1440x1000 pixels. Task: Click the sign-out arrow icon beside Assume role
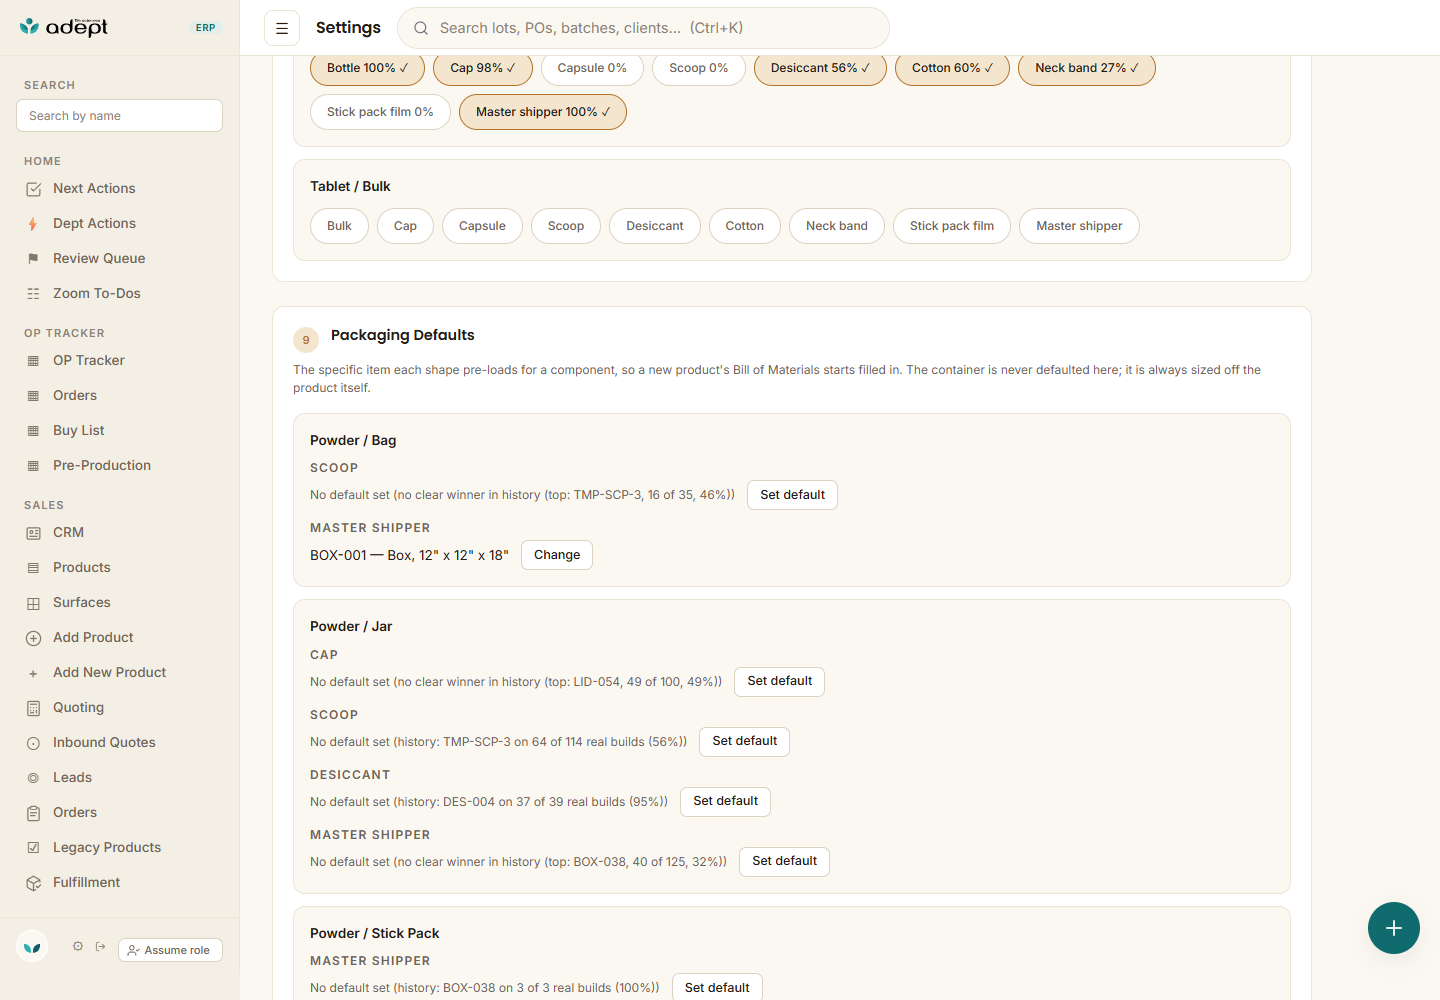point(101,946)
